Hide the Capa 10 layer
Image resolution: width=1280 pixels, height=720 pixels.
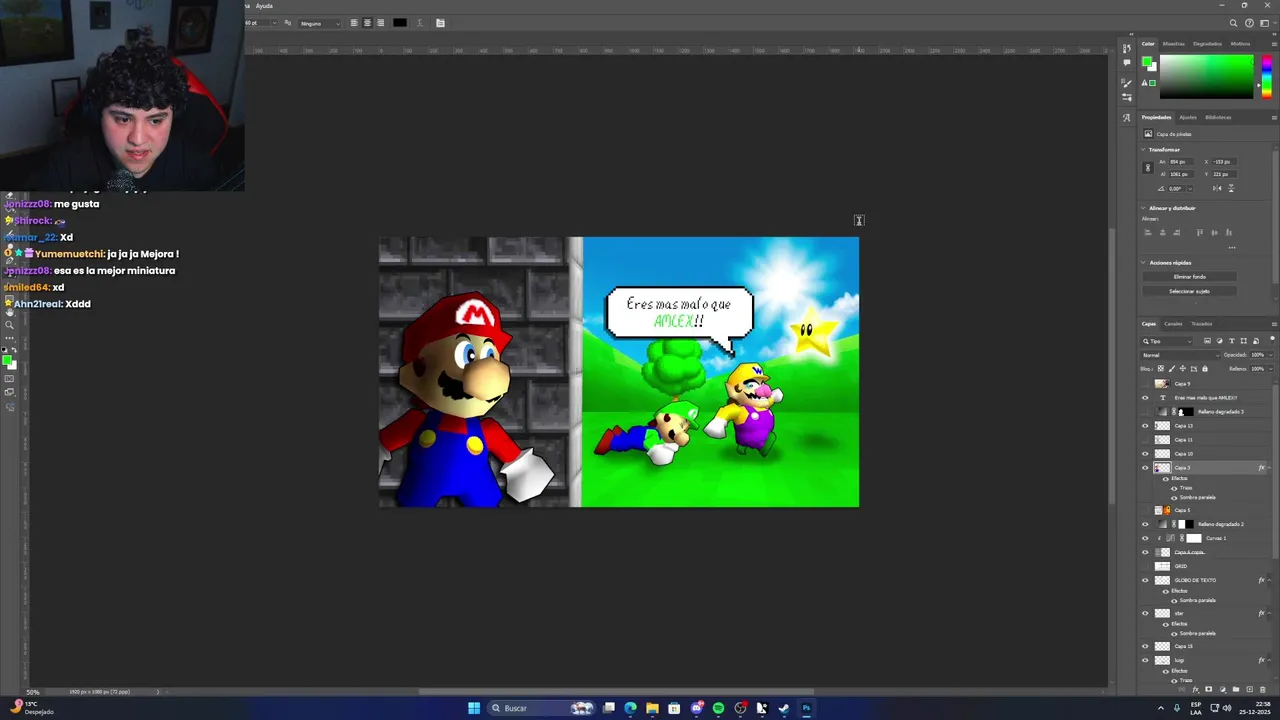point(1146,454)
